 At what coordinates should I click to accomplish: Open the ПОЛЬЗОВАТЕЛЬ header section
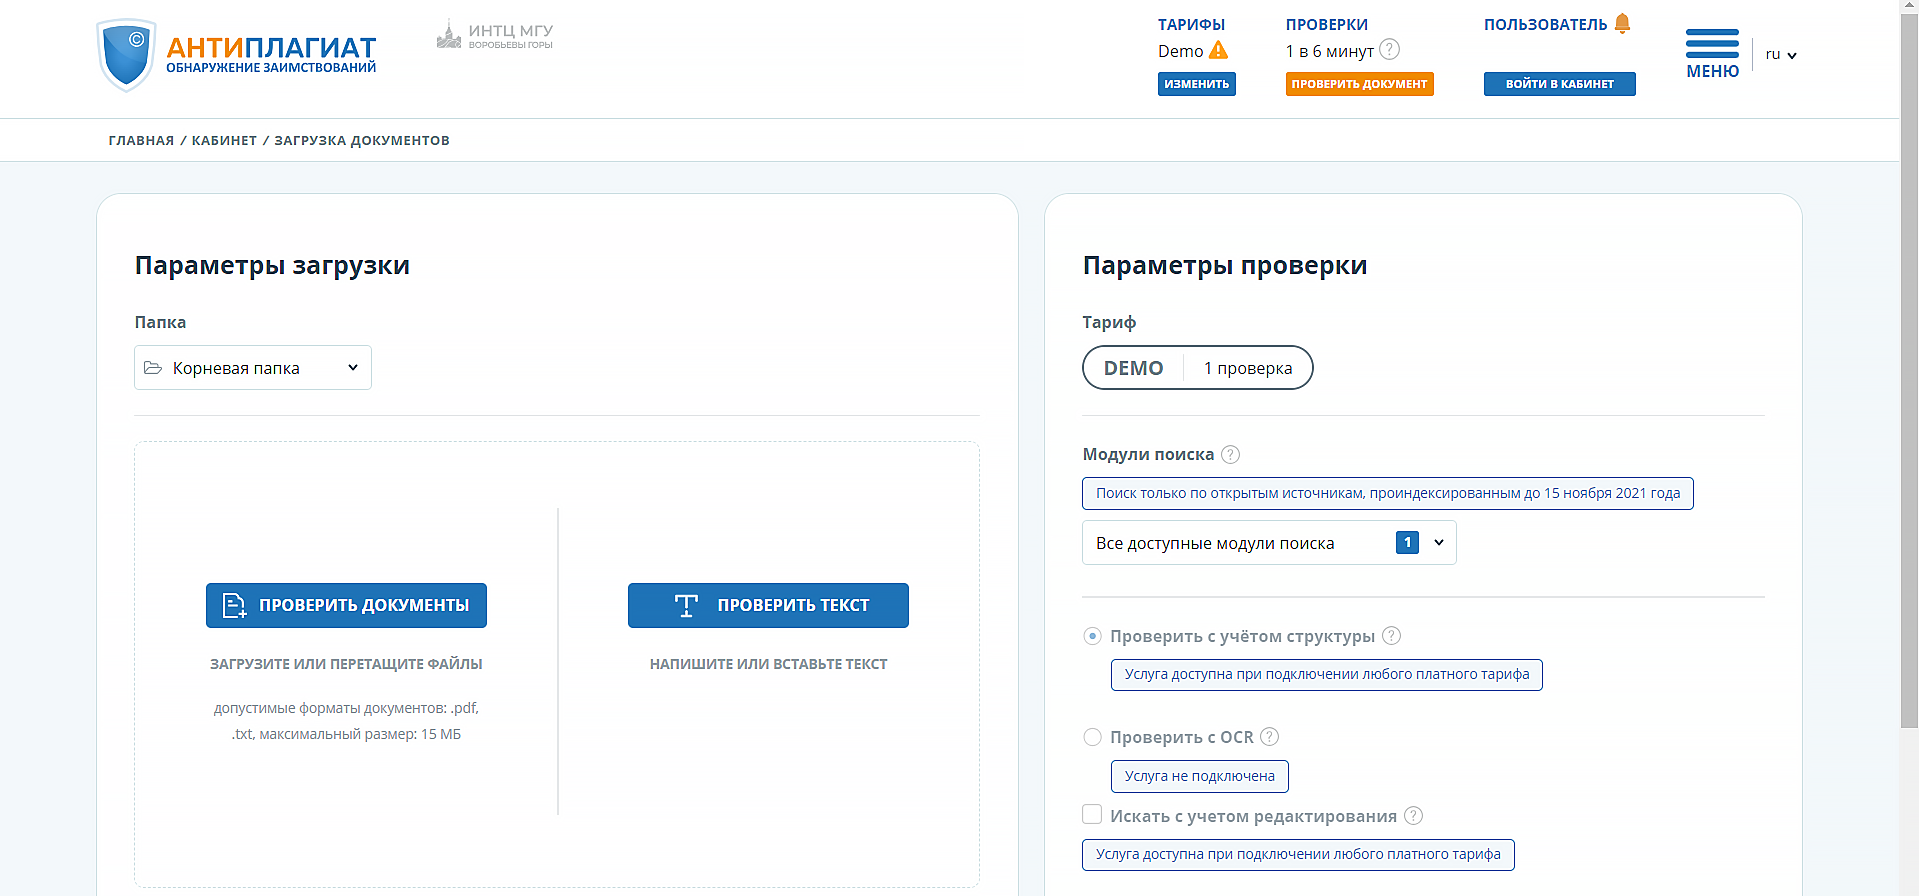(1545, 24)
